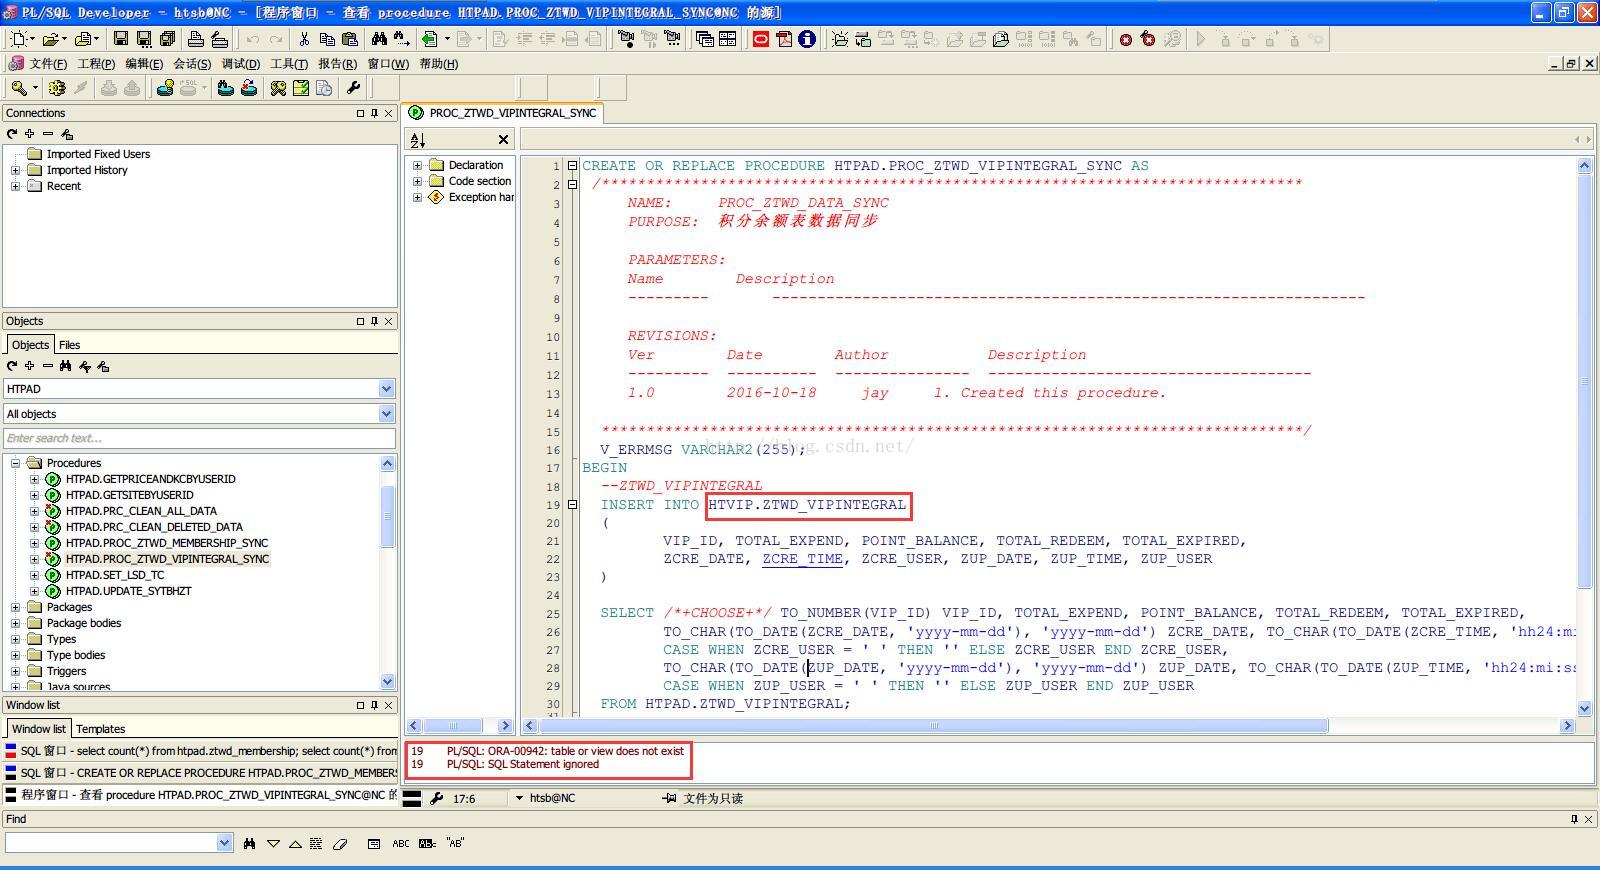Screen dimensions: 1600x870
Task: Click the Execute gear icon
Action: tap(57, 88)
